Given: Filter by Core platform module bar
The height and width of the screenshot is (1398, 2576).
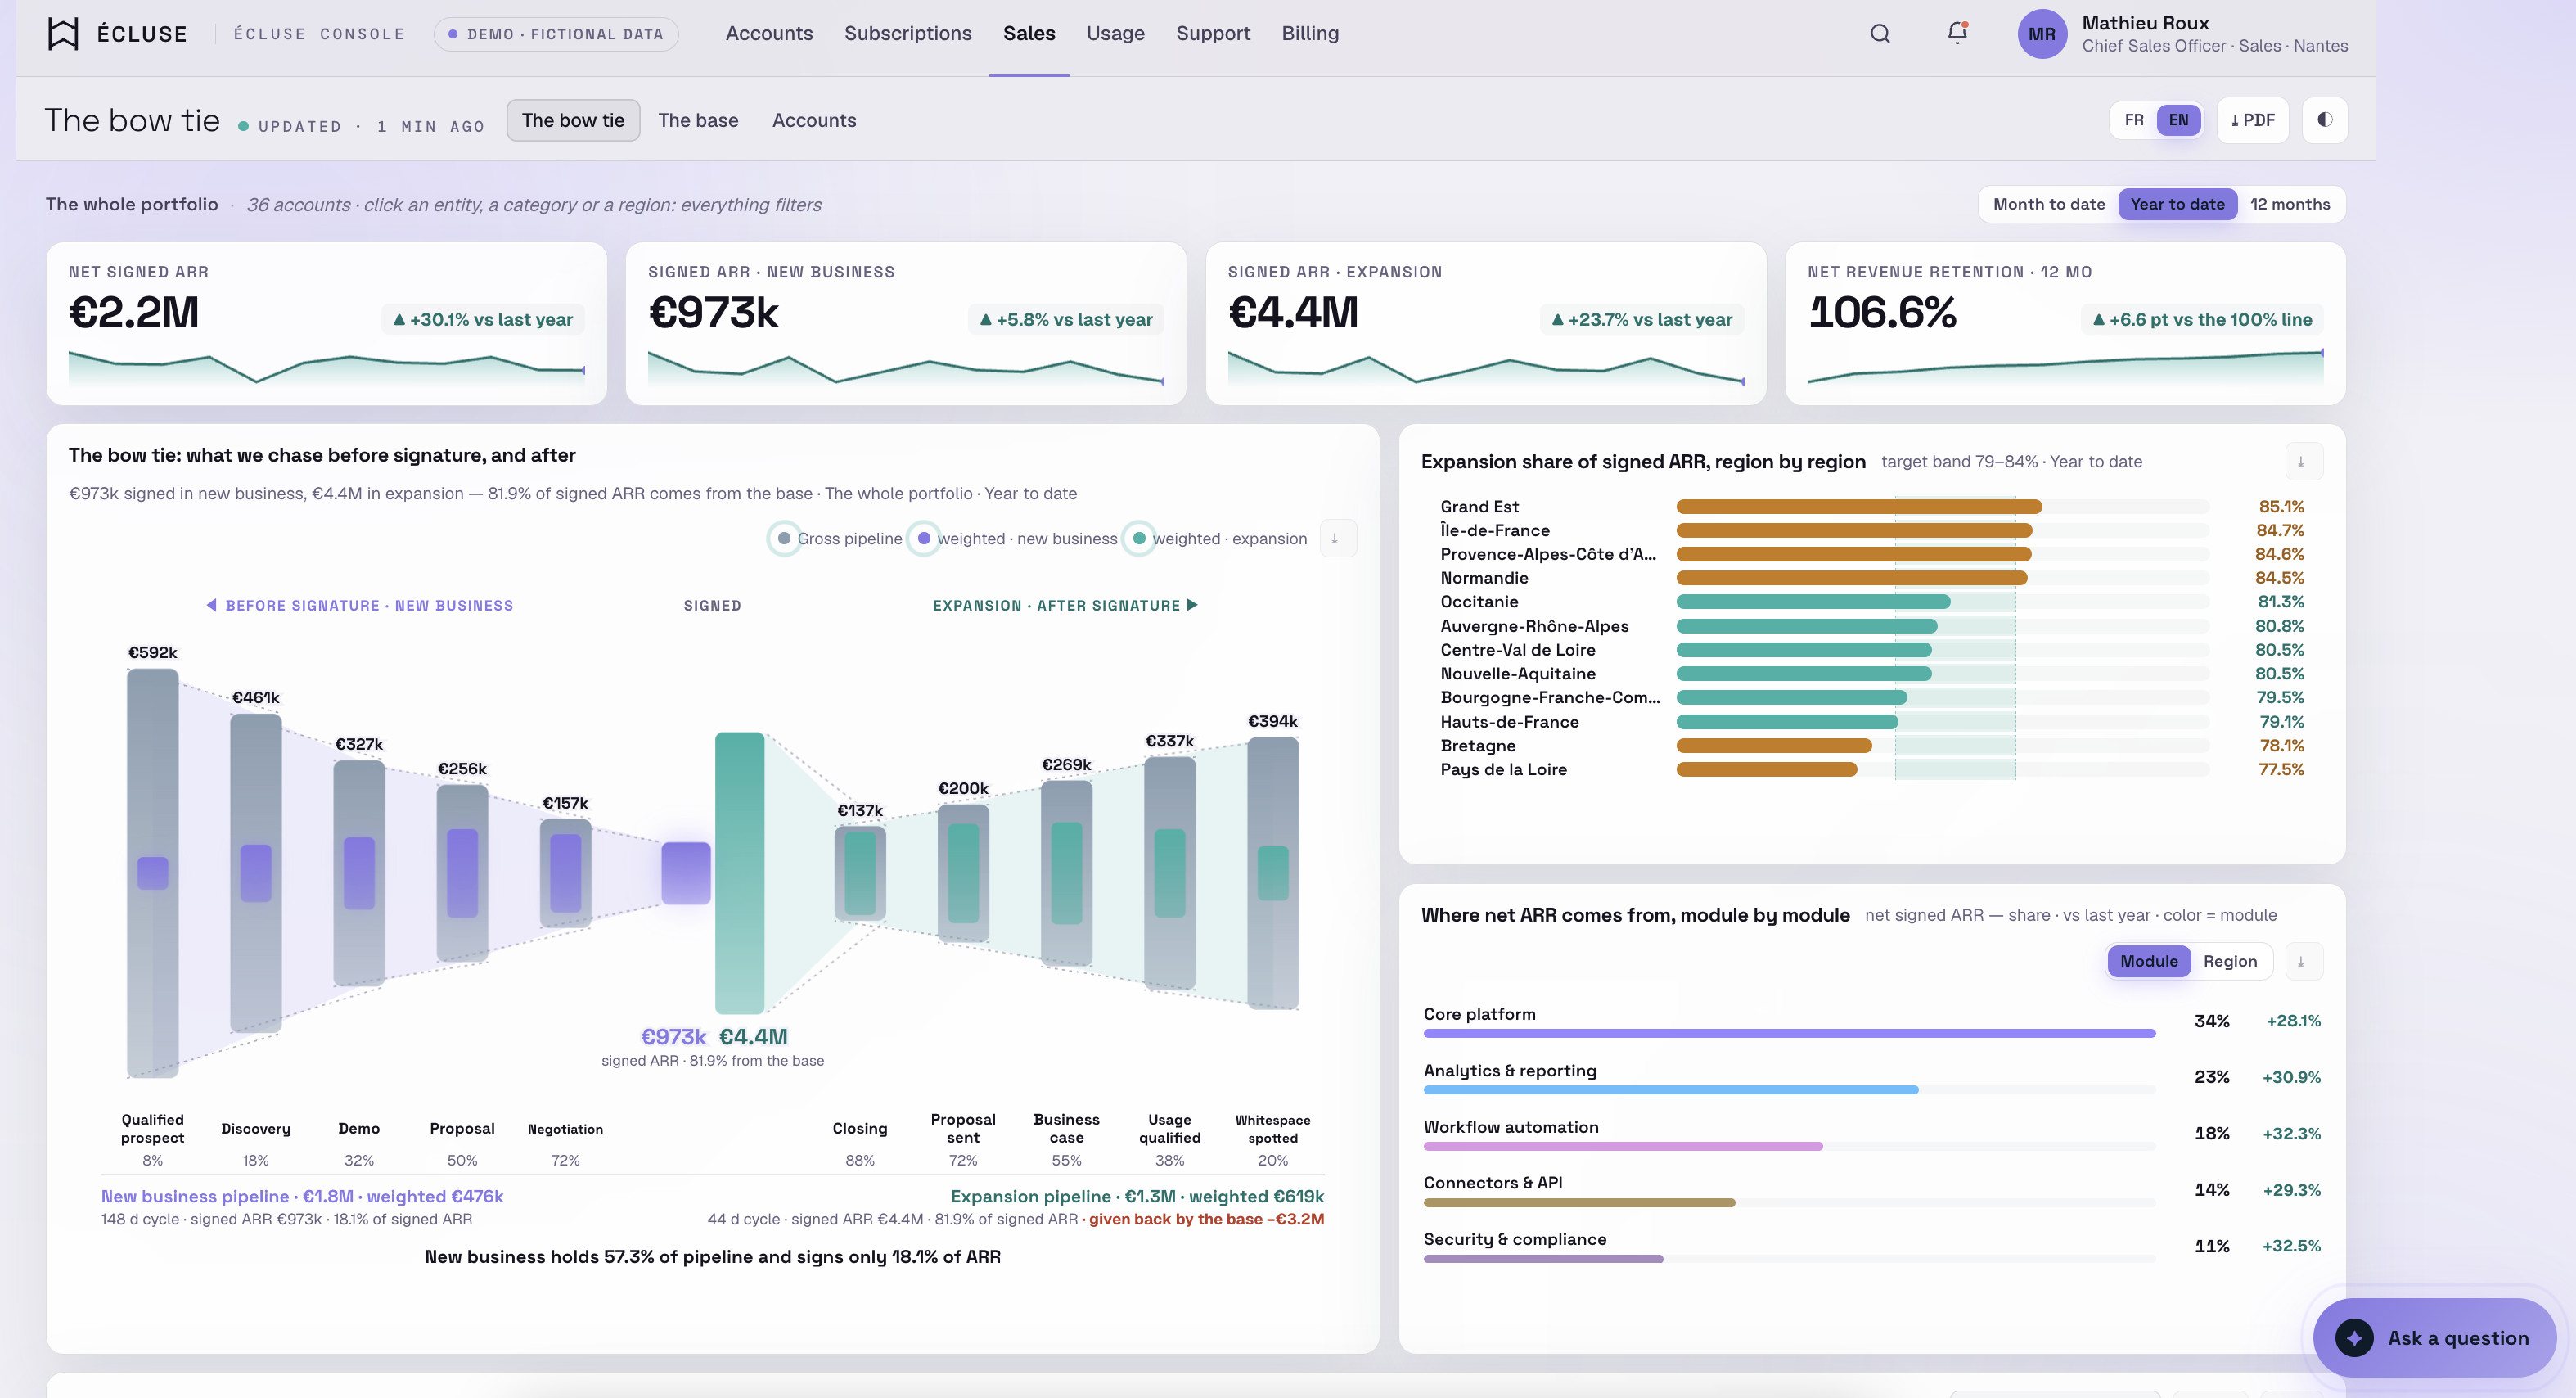Looking at the screenshot, I should 1789,1034.
